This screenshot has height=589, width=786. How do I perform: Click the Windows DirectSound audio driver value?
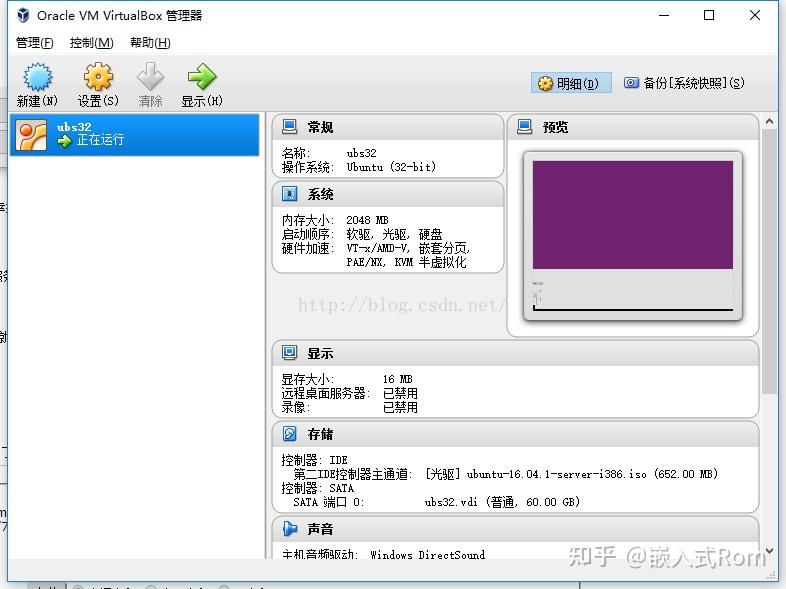tap(428, 554)
